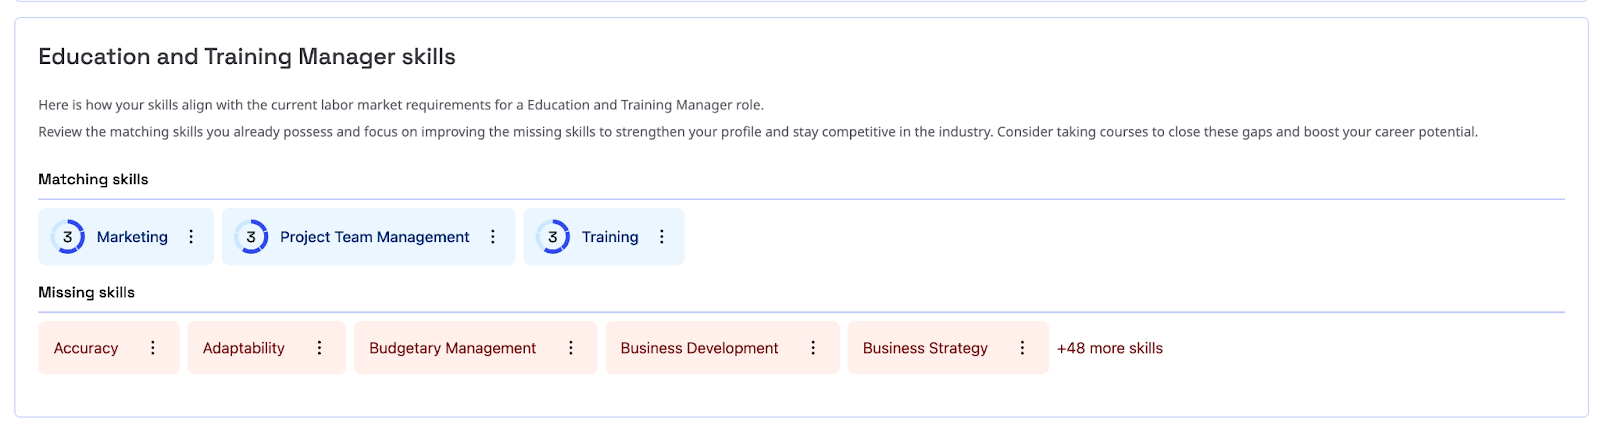
Task: Open the kebab menu beside Project Team Management
Action: (493, 237)
